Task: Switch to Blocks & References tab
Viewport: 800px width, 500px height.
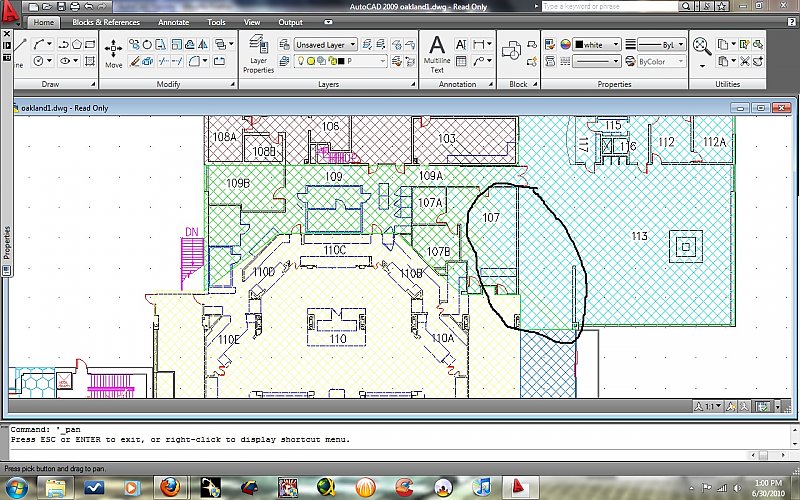Action: (106, 22)
